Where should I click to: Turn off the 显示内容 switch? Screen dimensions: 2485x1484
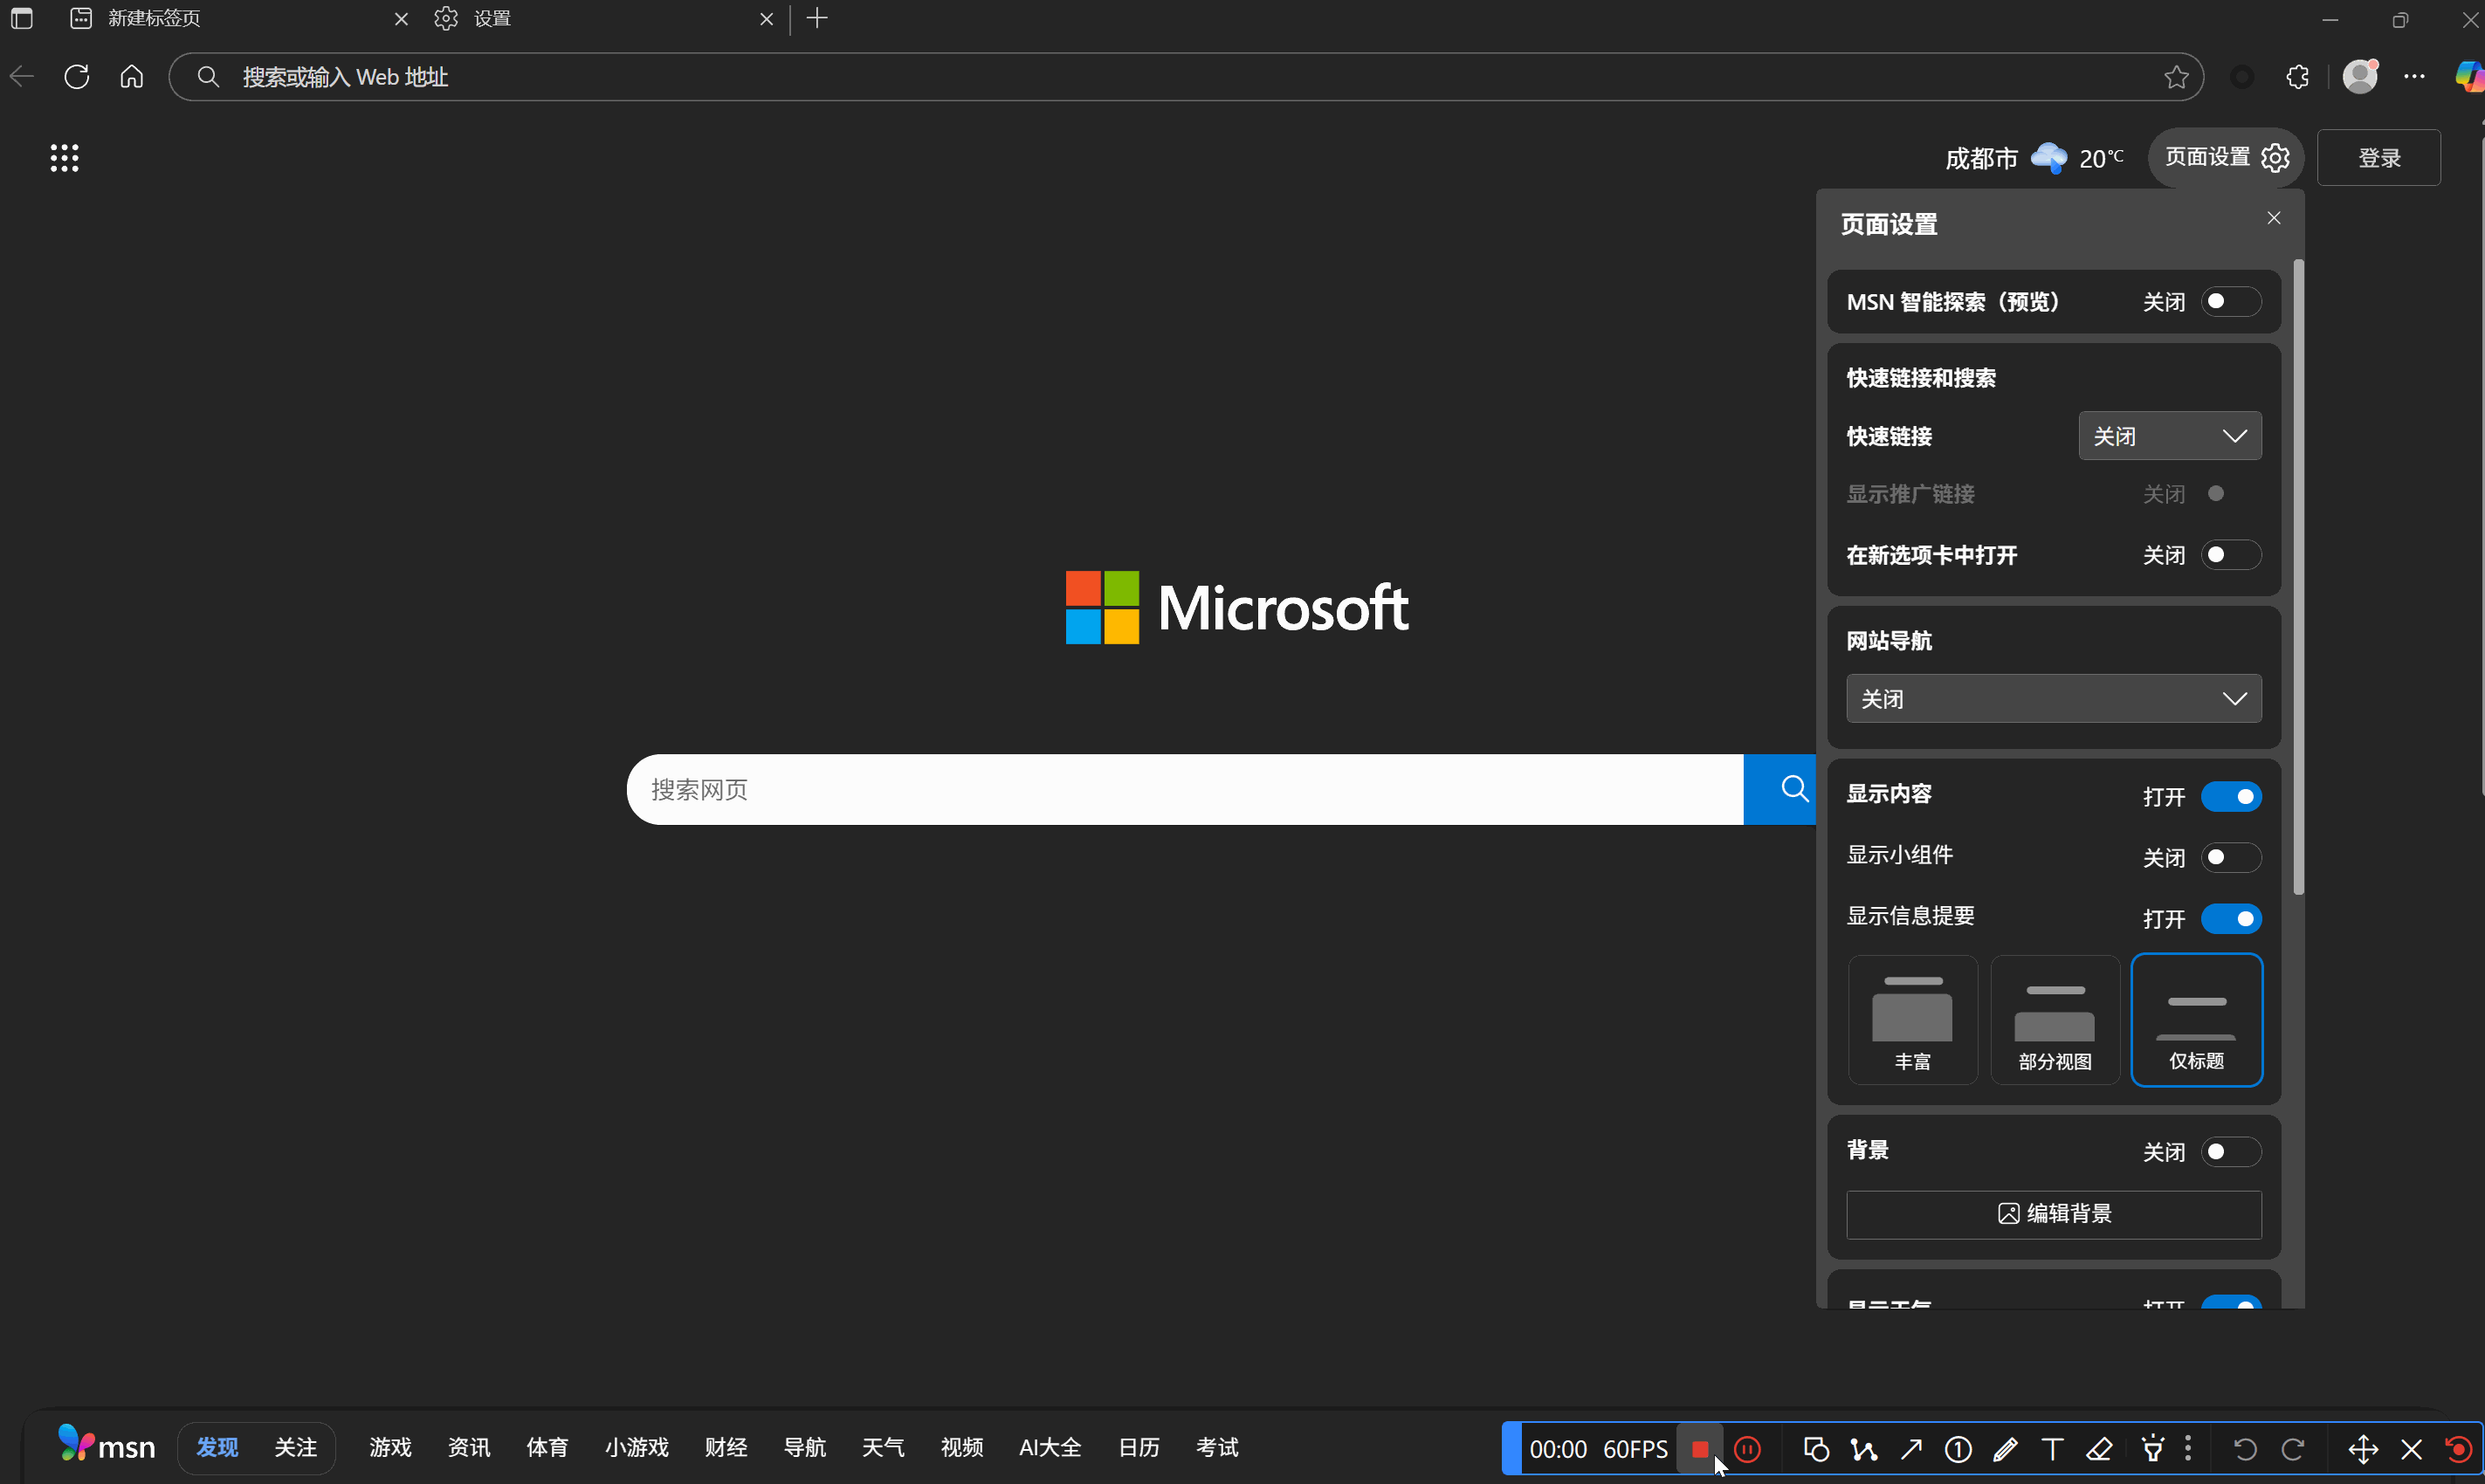tap(2231, 797)
